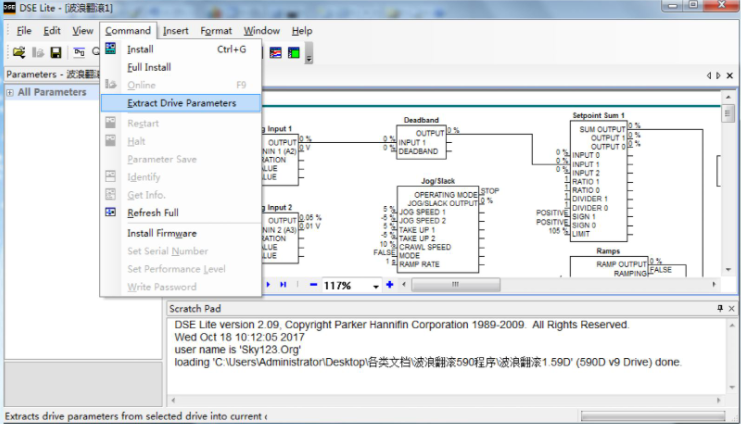Open the toolbar overflow options arrow
Image resolution: width=741 pixels, height=424 pixels.
[x=309, y=57]
